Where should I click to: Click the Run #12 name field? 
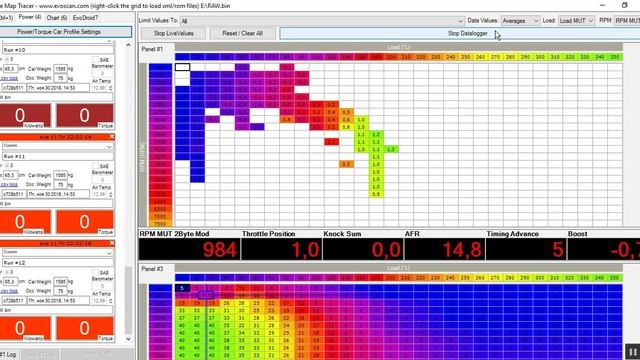point(58,263)
